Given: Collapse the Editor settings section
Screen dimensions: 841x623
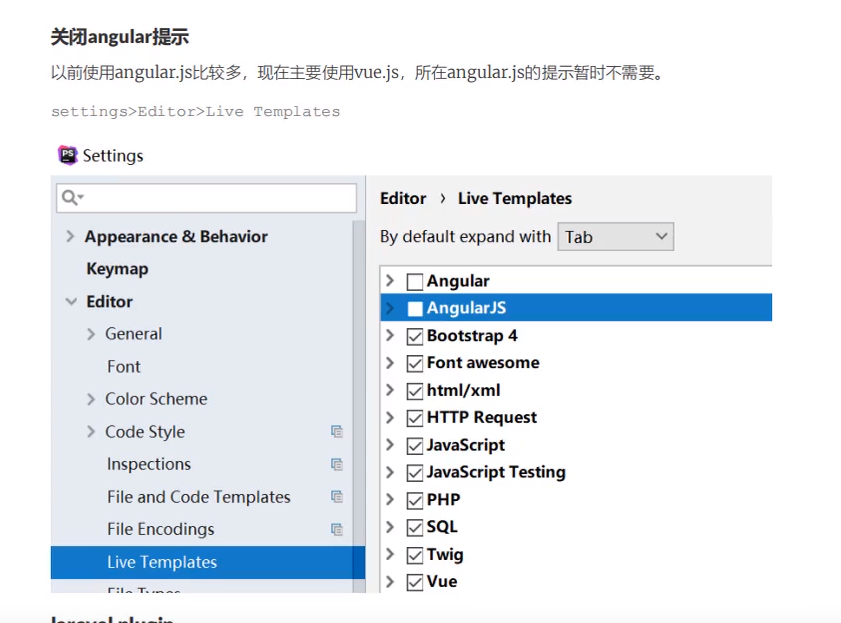Looking at the screenshot, I should 71,302.
